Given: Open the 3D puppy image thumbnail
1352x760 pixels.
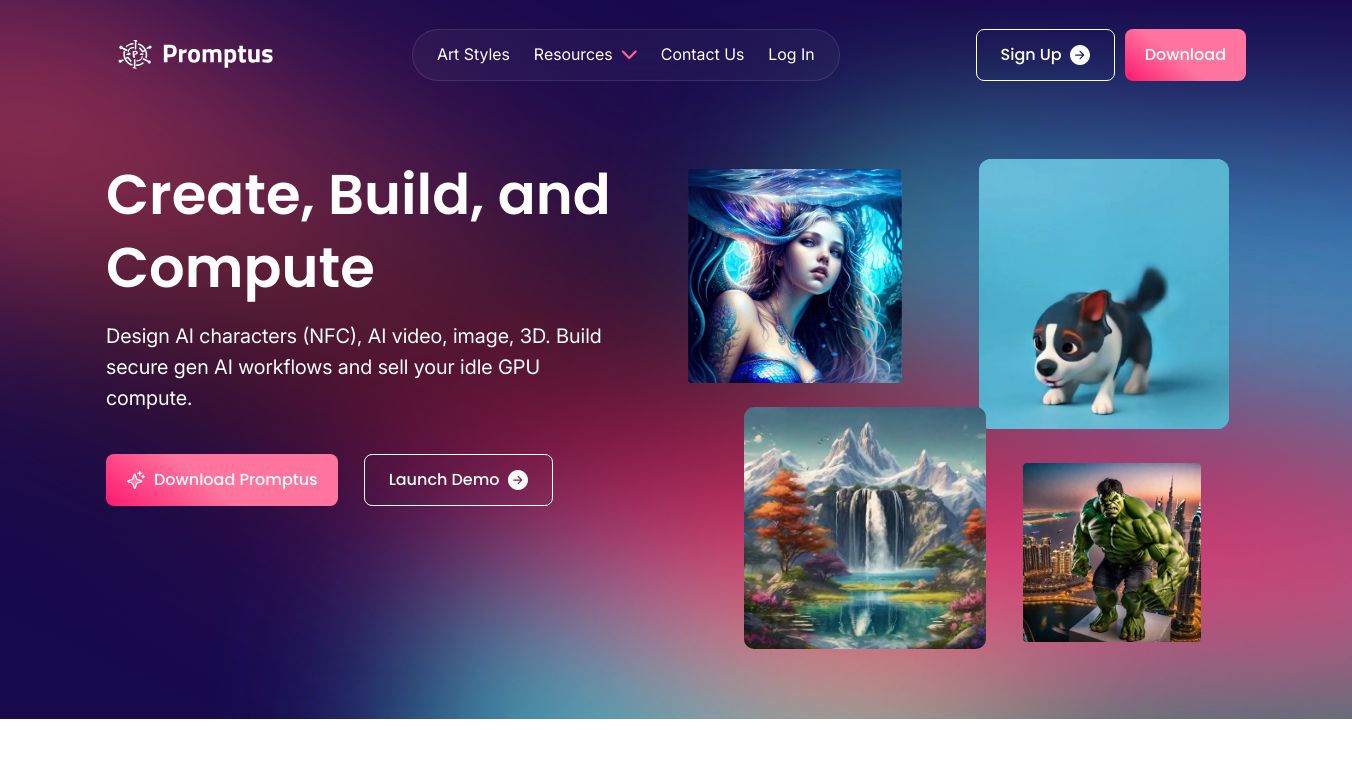Looking at the screenshot, I should [1104, 294].
